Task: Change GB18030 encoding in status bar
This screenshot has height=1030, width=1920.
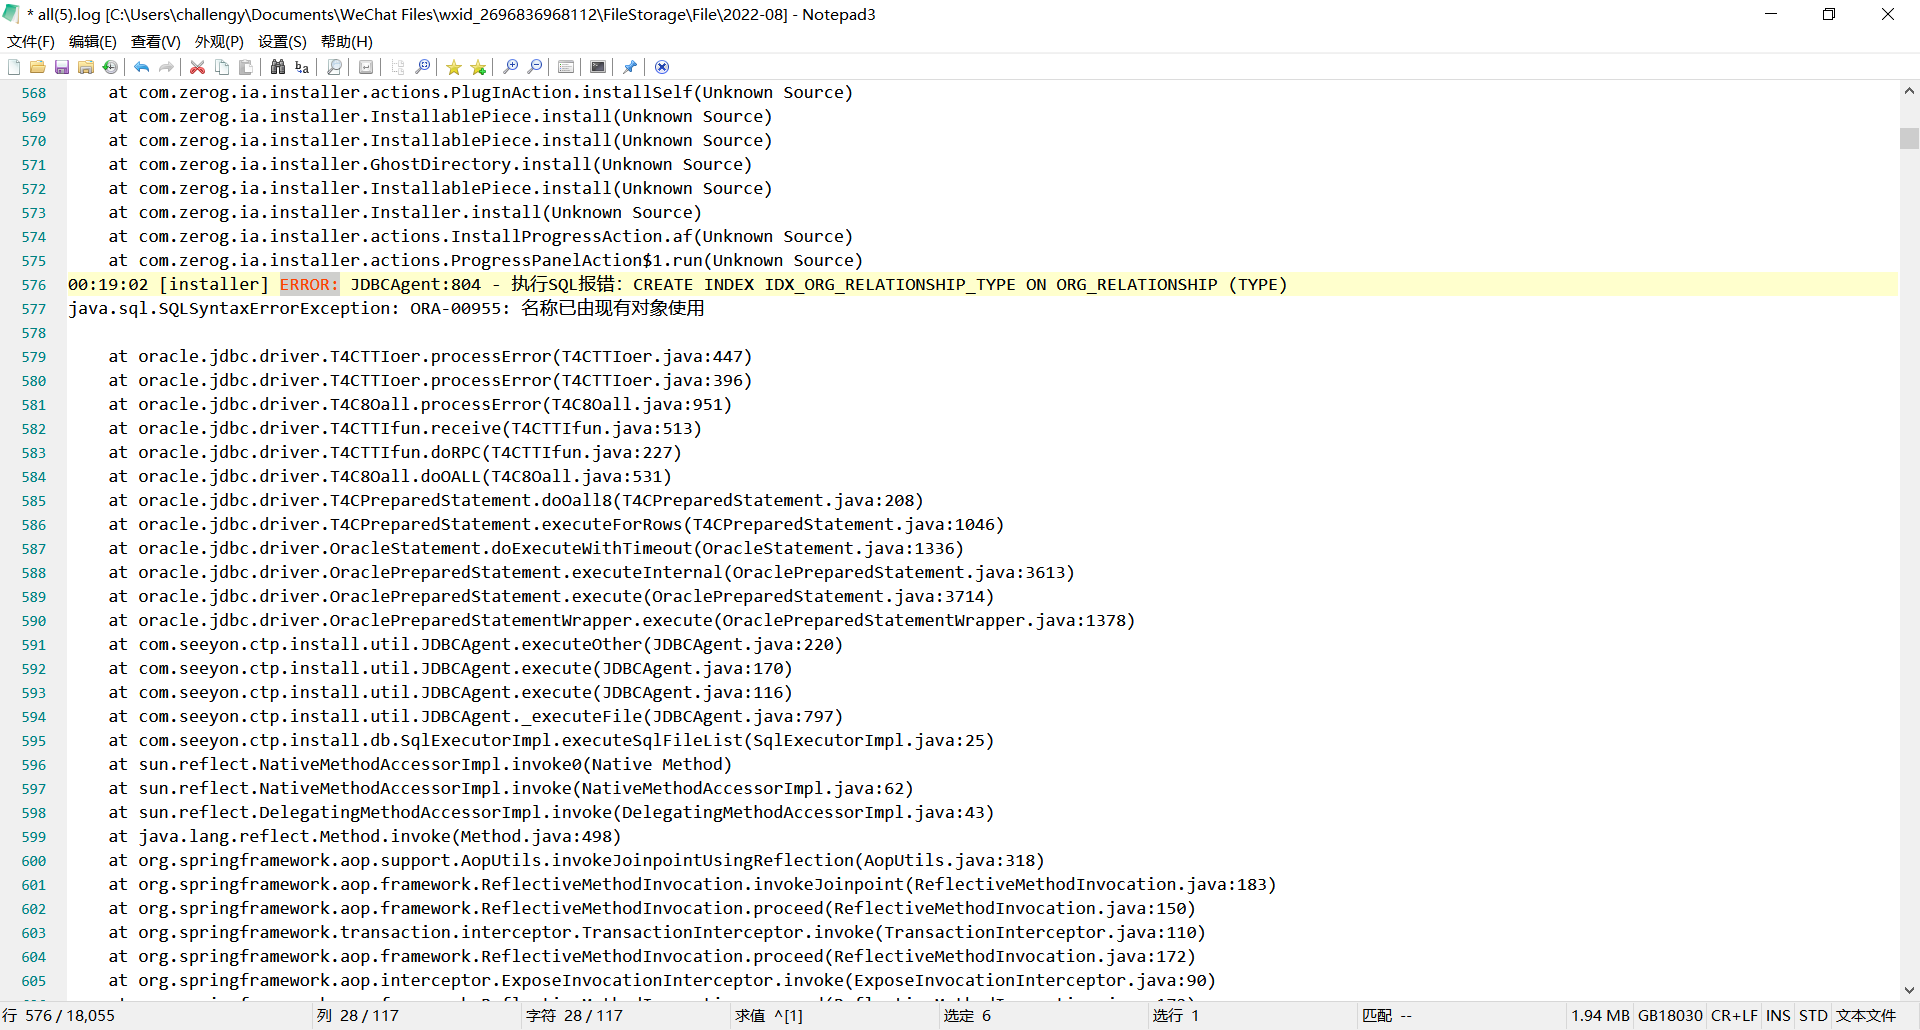Action: point(1670,1016)
